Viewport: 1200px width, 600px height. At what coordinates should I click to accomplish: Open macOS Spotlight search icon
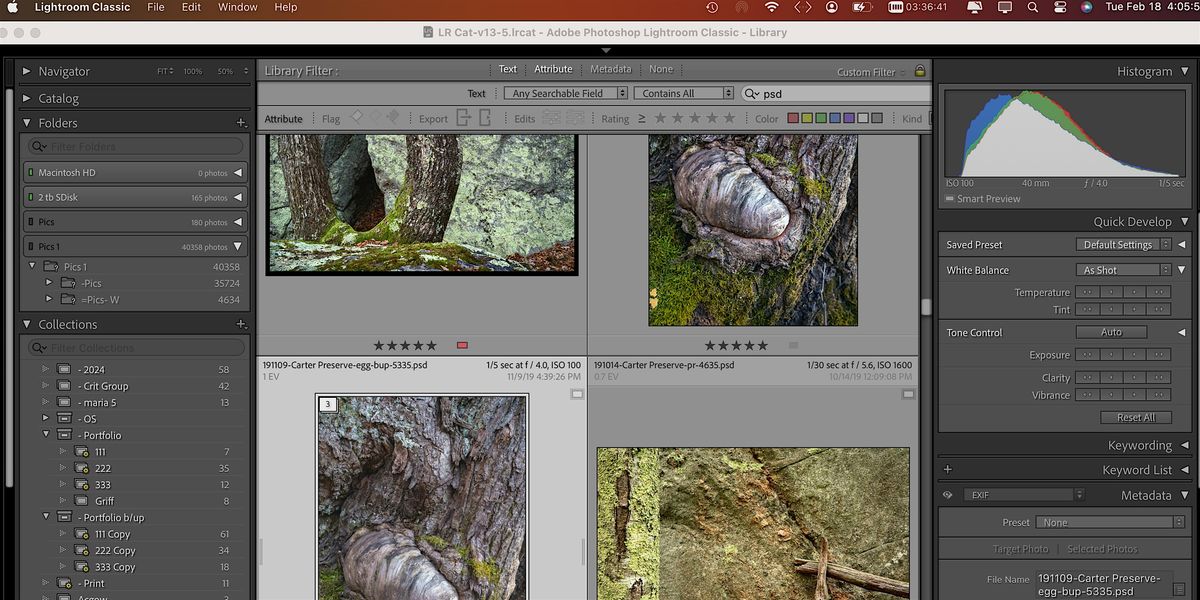pyautogui.click(x=1033, y=7)
